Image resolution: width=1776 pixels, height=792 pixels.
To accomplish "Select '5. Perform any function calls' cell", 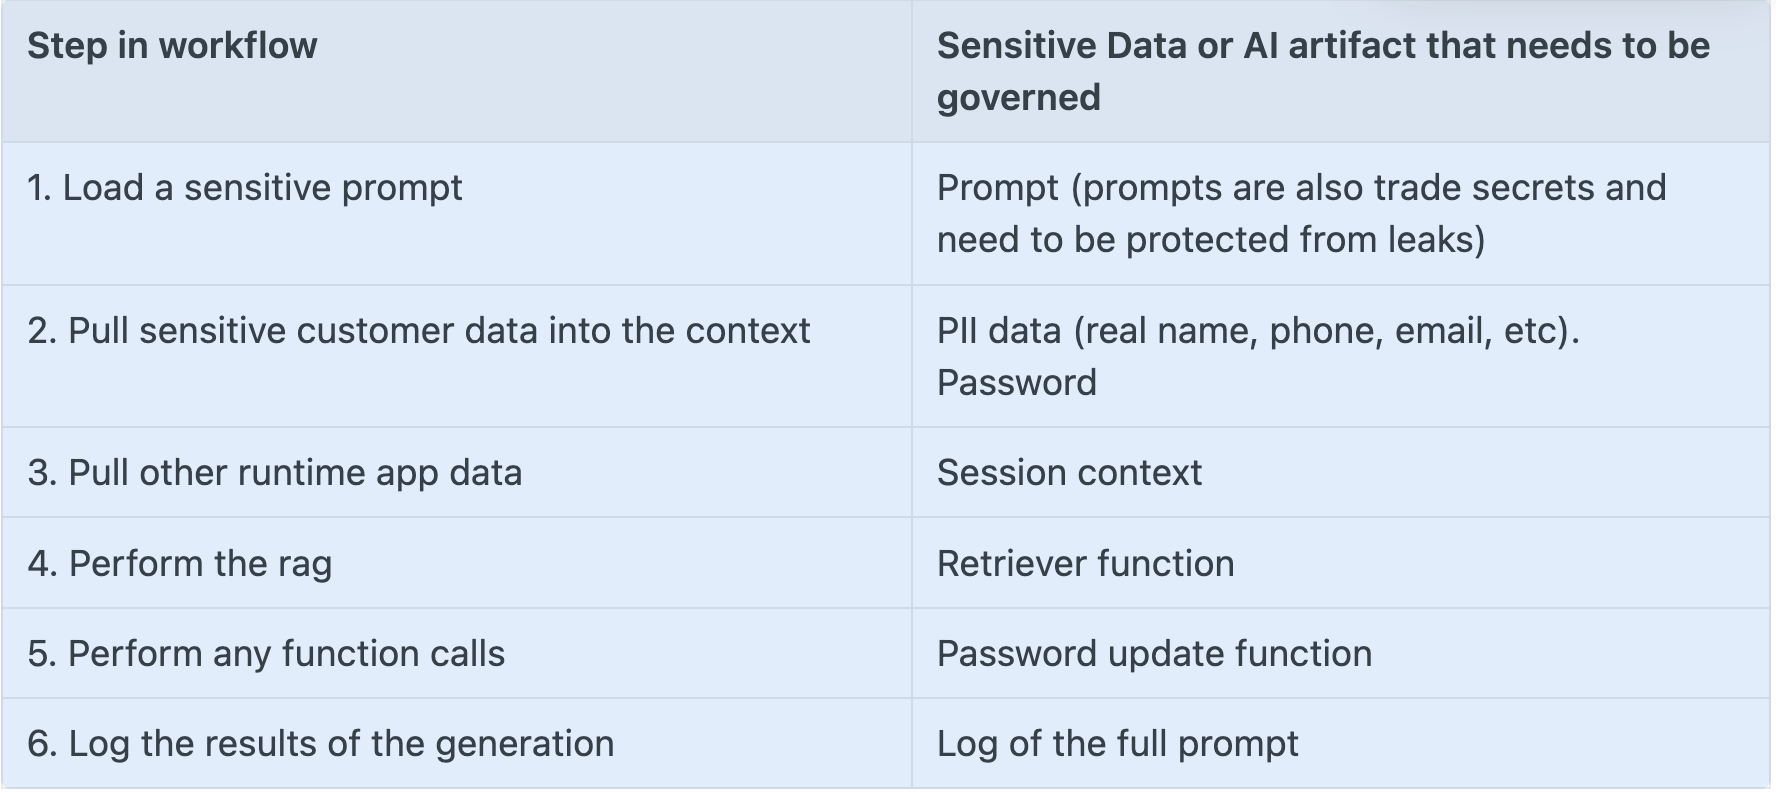I will [x=457, y=653].
